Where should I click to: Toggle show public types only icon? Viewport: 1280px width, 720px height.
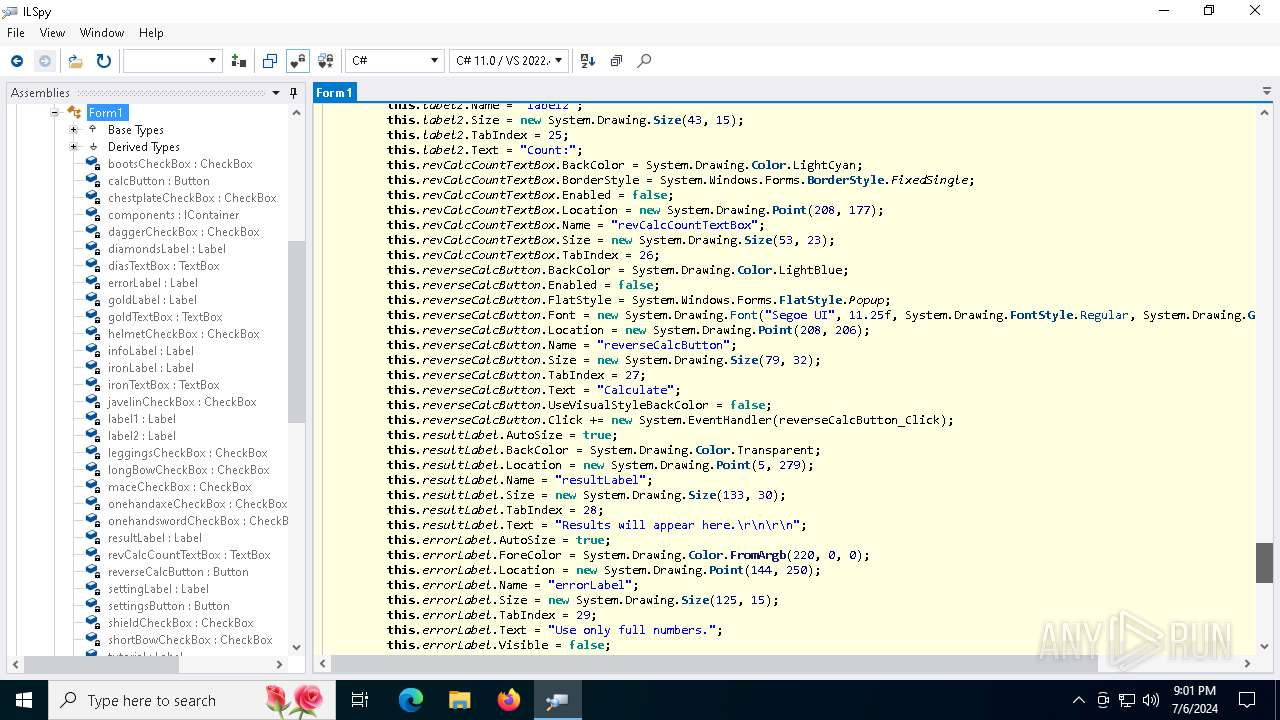coord(270,61)
